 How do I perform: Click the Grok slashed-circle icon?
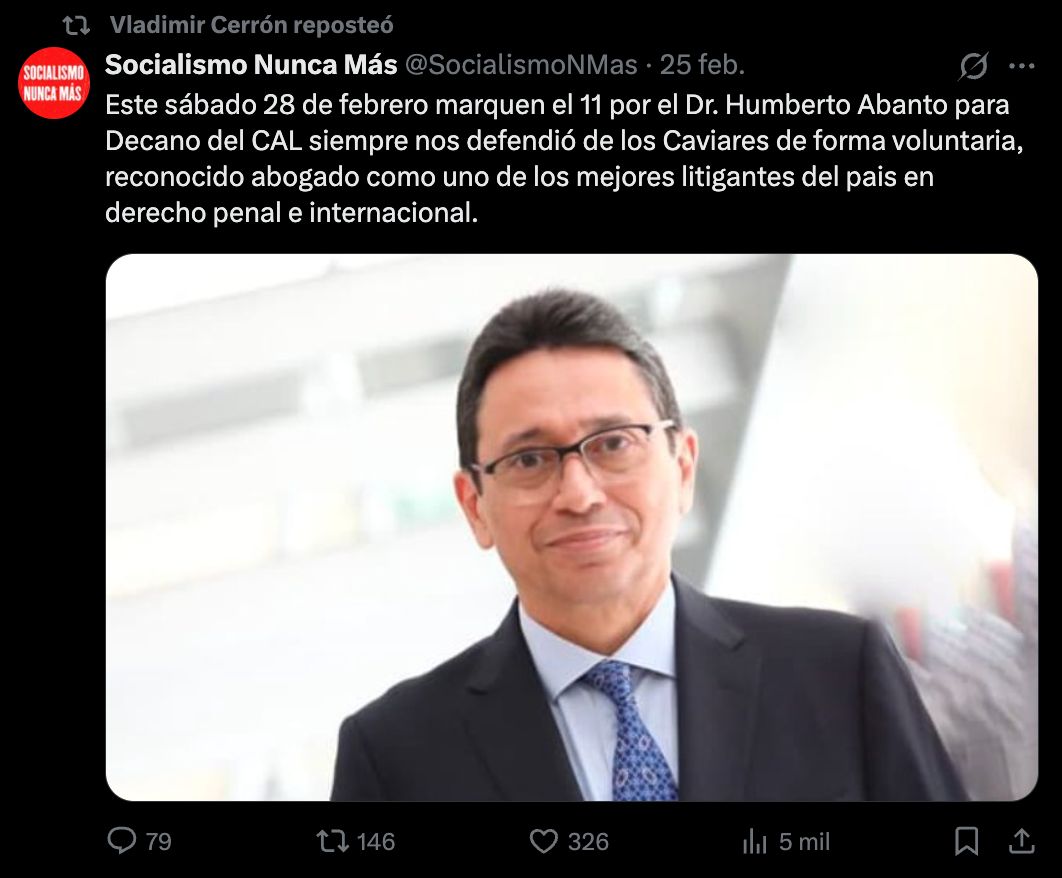[x=973, y=66]
